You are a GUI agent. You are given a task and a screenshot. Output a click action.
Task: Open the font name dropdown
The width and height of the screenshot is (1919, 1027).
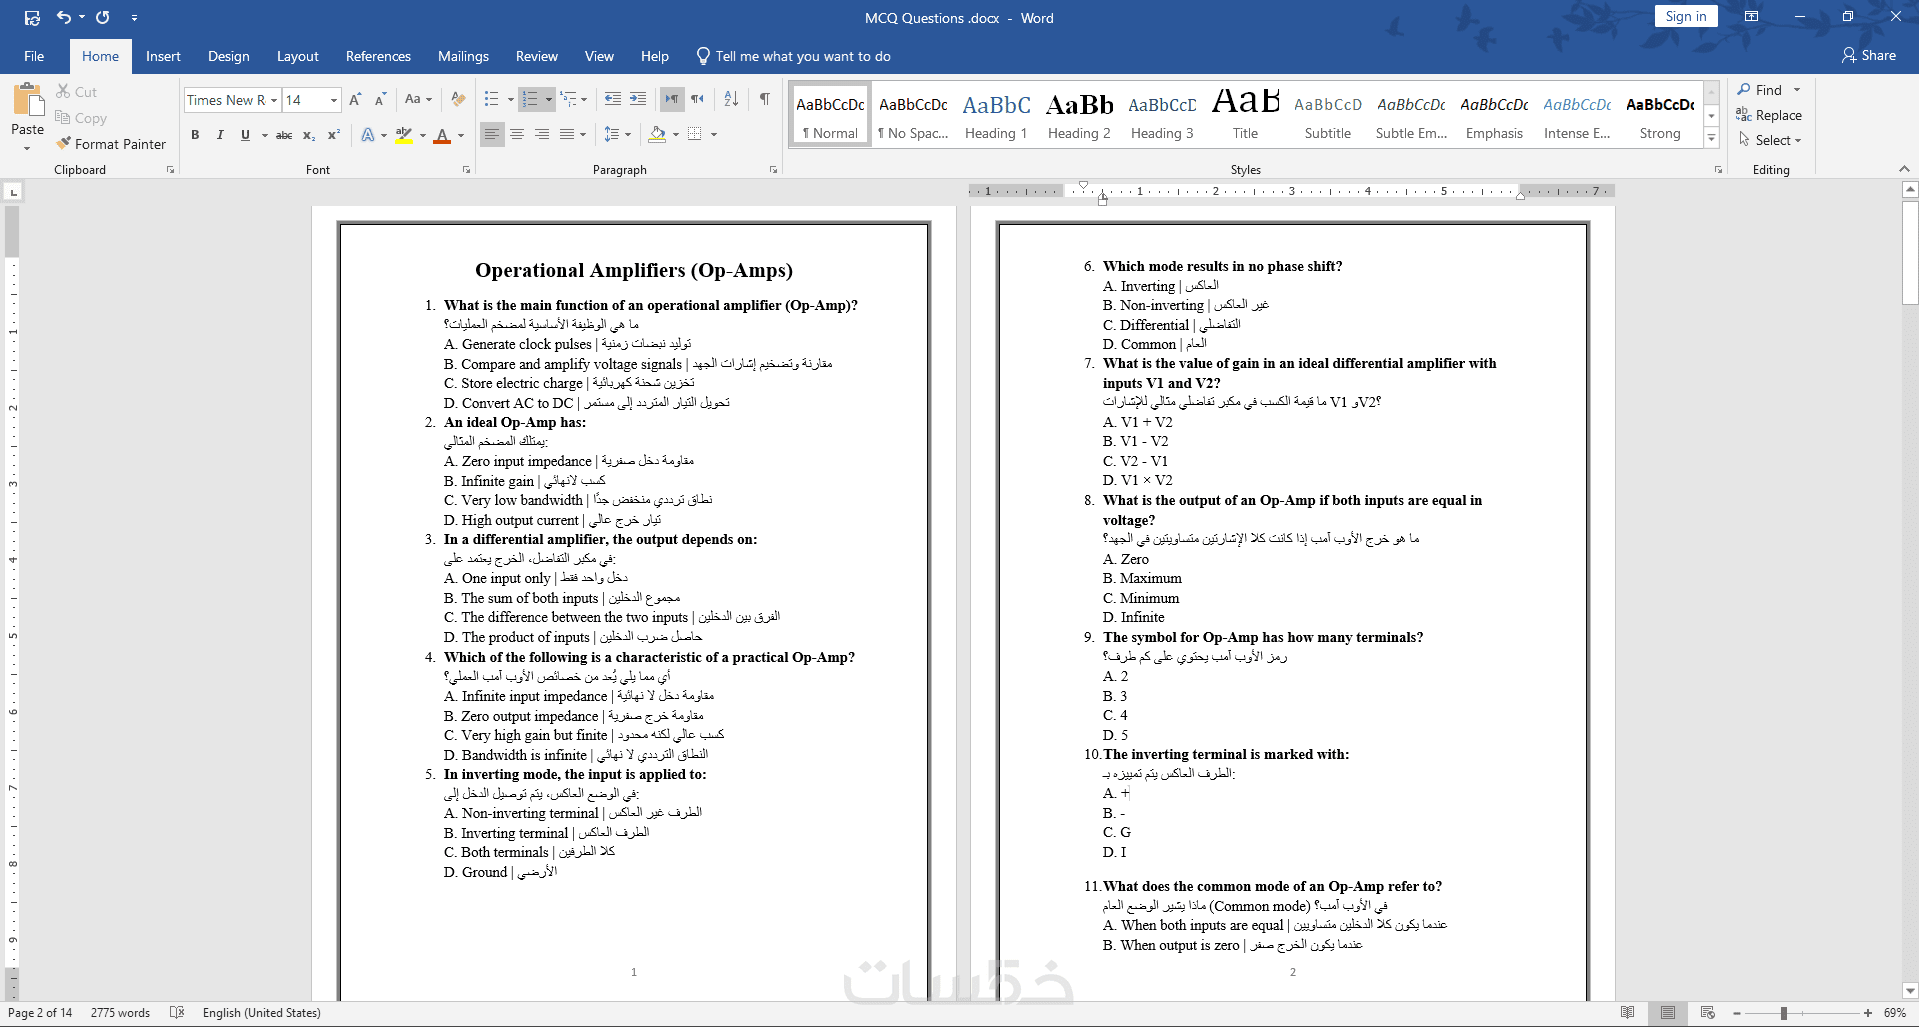(x=274, y=100)
